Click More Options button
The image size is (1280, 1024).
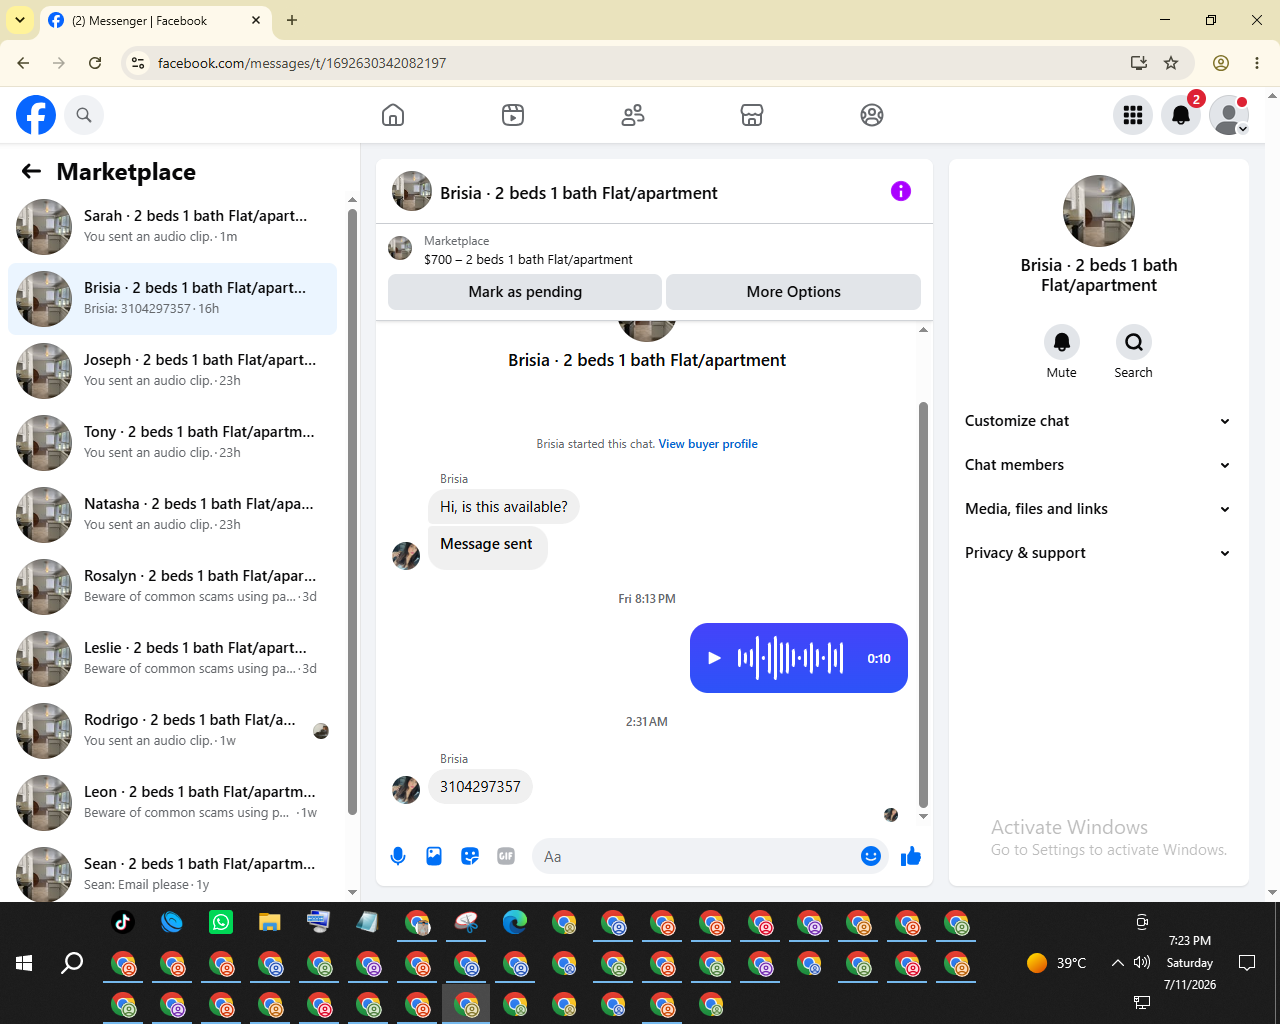[793, 292]
